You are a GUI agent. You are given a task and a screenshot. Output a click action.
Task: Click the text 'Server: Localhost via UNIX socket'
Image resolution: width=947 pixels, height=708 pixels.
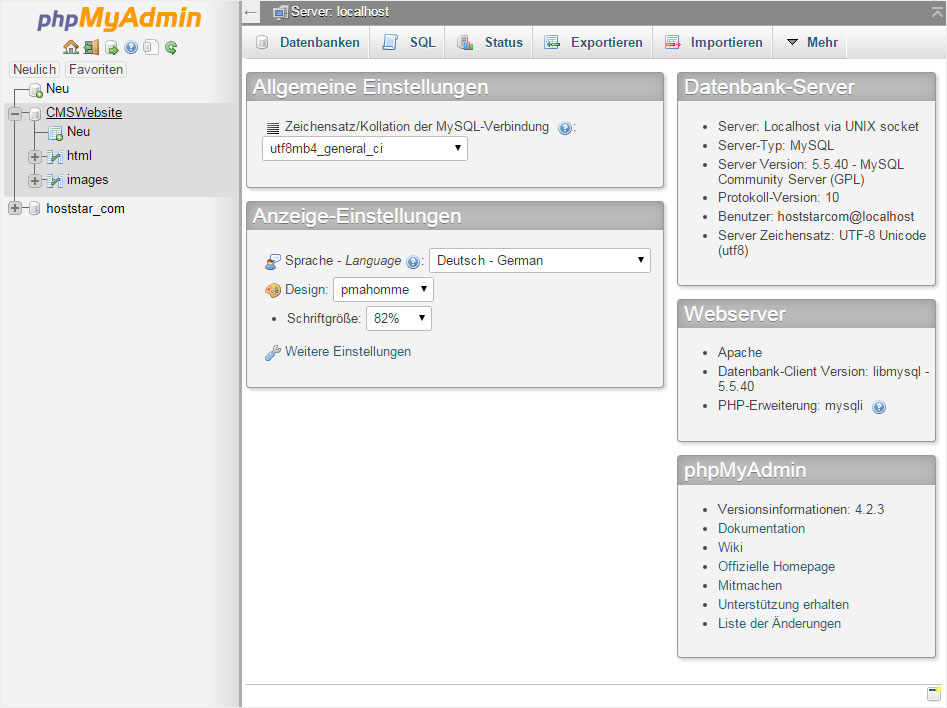818,127
